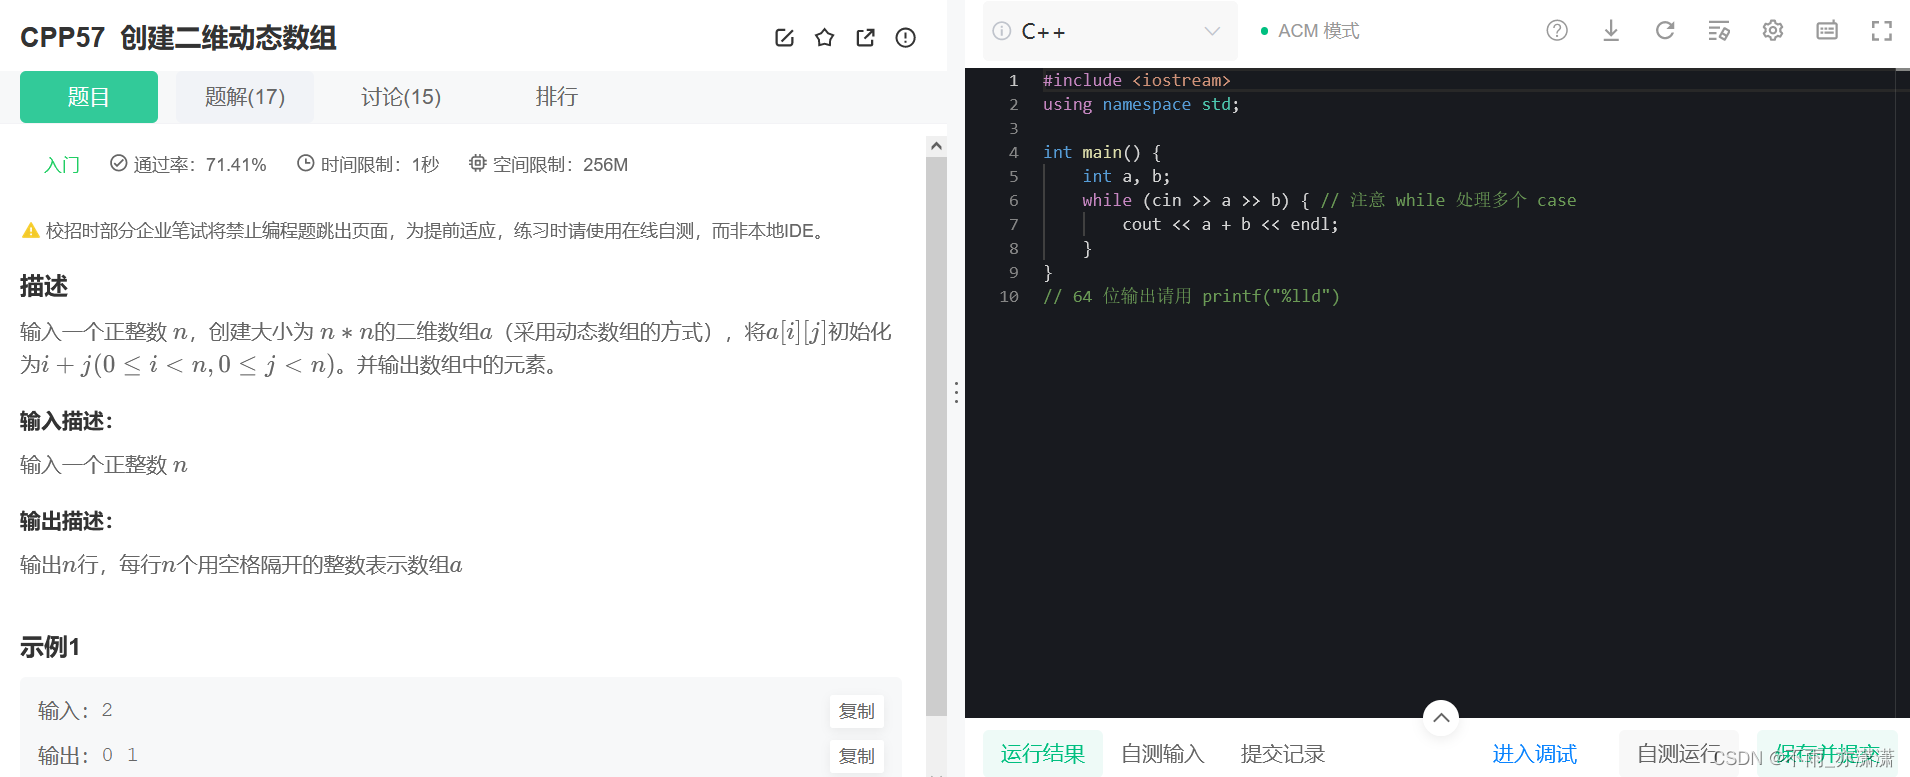1910x777 pixels.
Task: Copy the example input value
Action: point(856,711)
